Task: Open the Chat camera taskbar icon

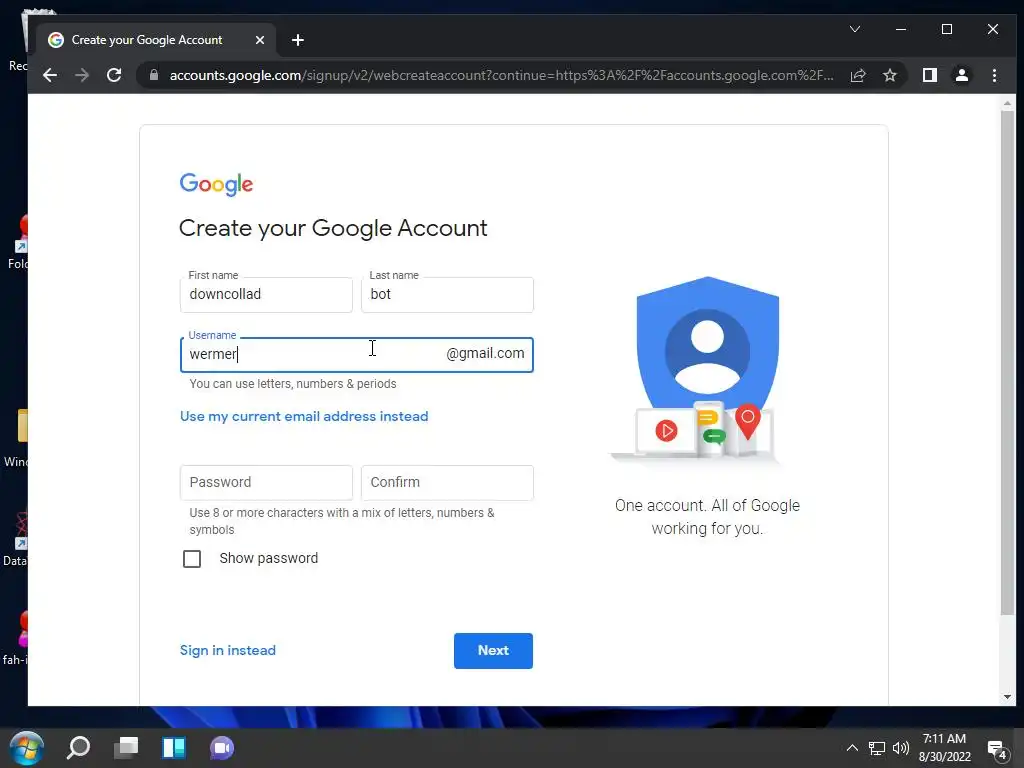Action: tap(222, 748)
